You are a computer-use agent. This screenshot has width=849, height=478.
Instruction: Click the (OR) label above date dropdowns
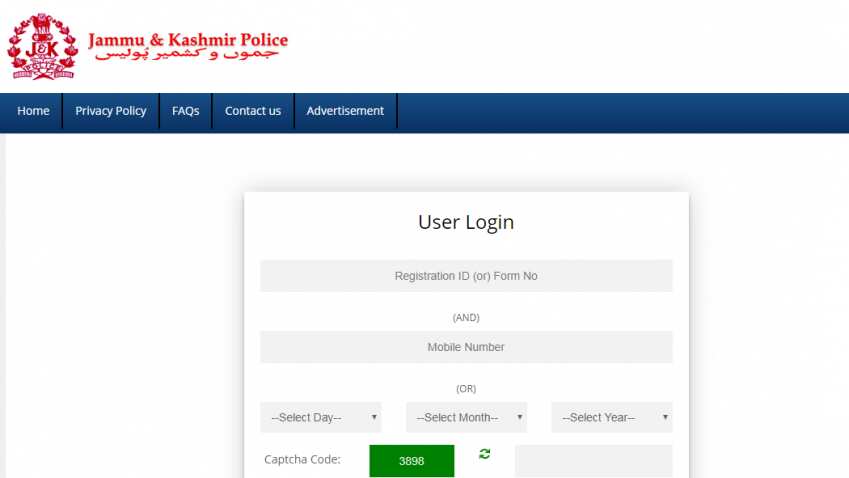tap(466, 388)
